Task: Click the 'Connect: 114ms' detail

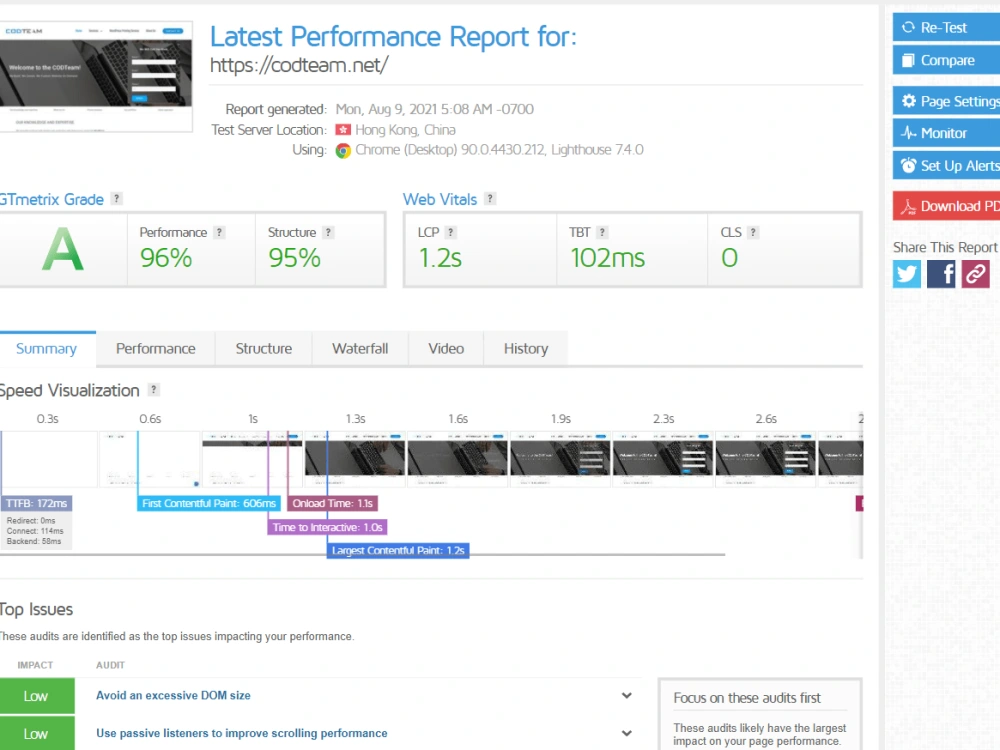Action: 35,531
